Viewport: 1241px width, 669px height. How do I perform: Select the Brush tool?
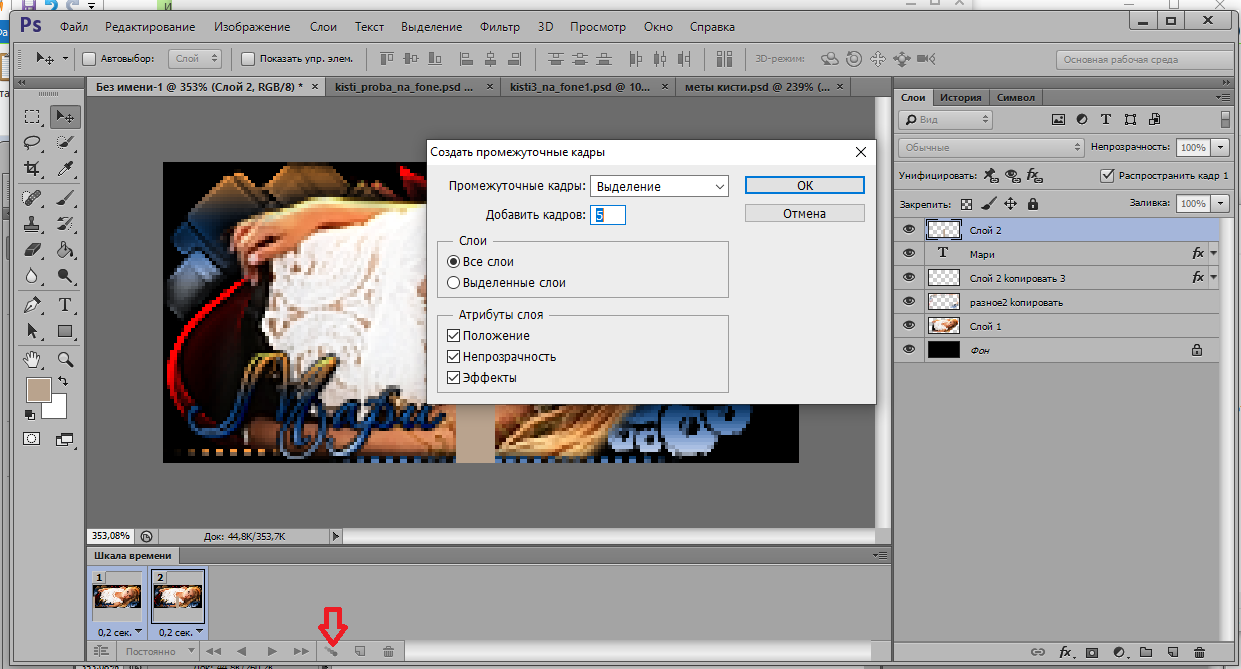tap(65, 197)
